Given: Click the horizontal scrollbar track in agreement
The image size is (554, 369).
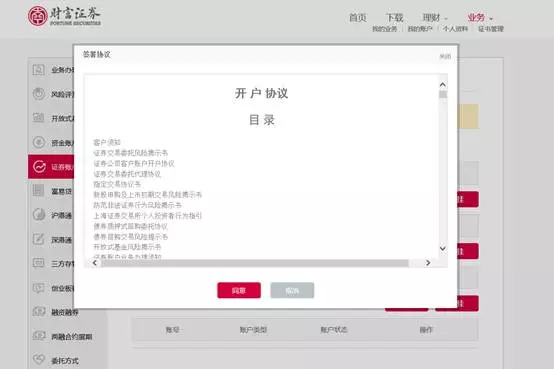Looking at the screenshot, I should (254, 263).
